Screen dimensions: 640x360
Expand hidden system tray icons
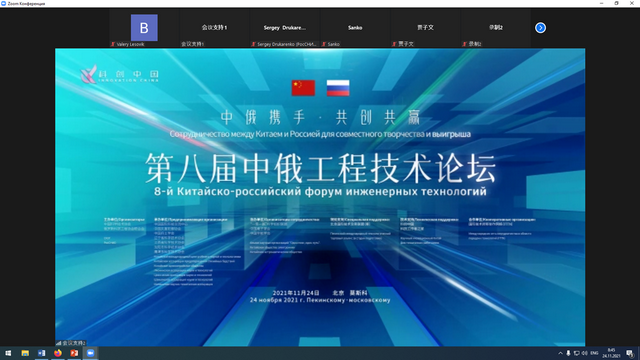(x=560, y=353)
